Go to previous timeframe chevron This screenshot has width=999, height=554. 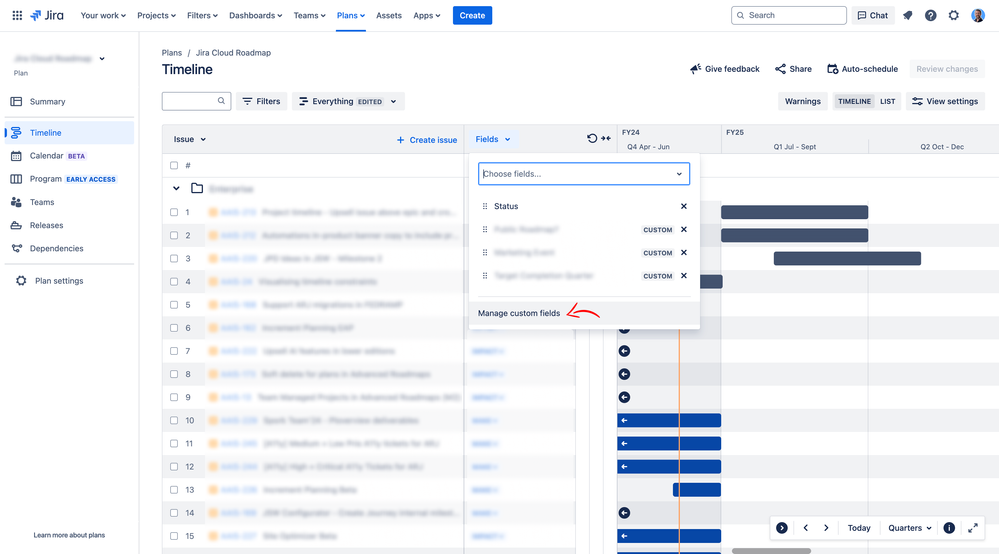[805, 528]
